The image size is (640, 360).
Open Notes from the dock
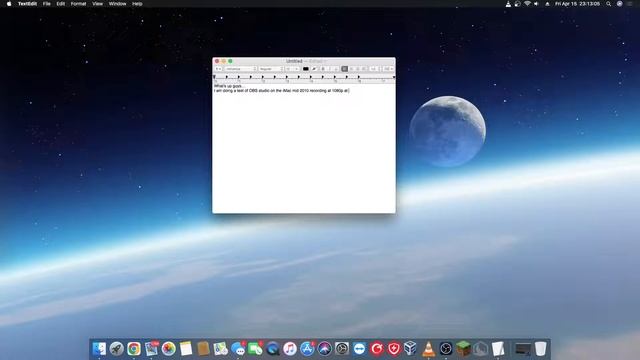pos(186,349)
